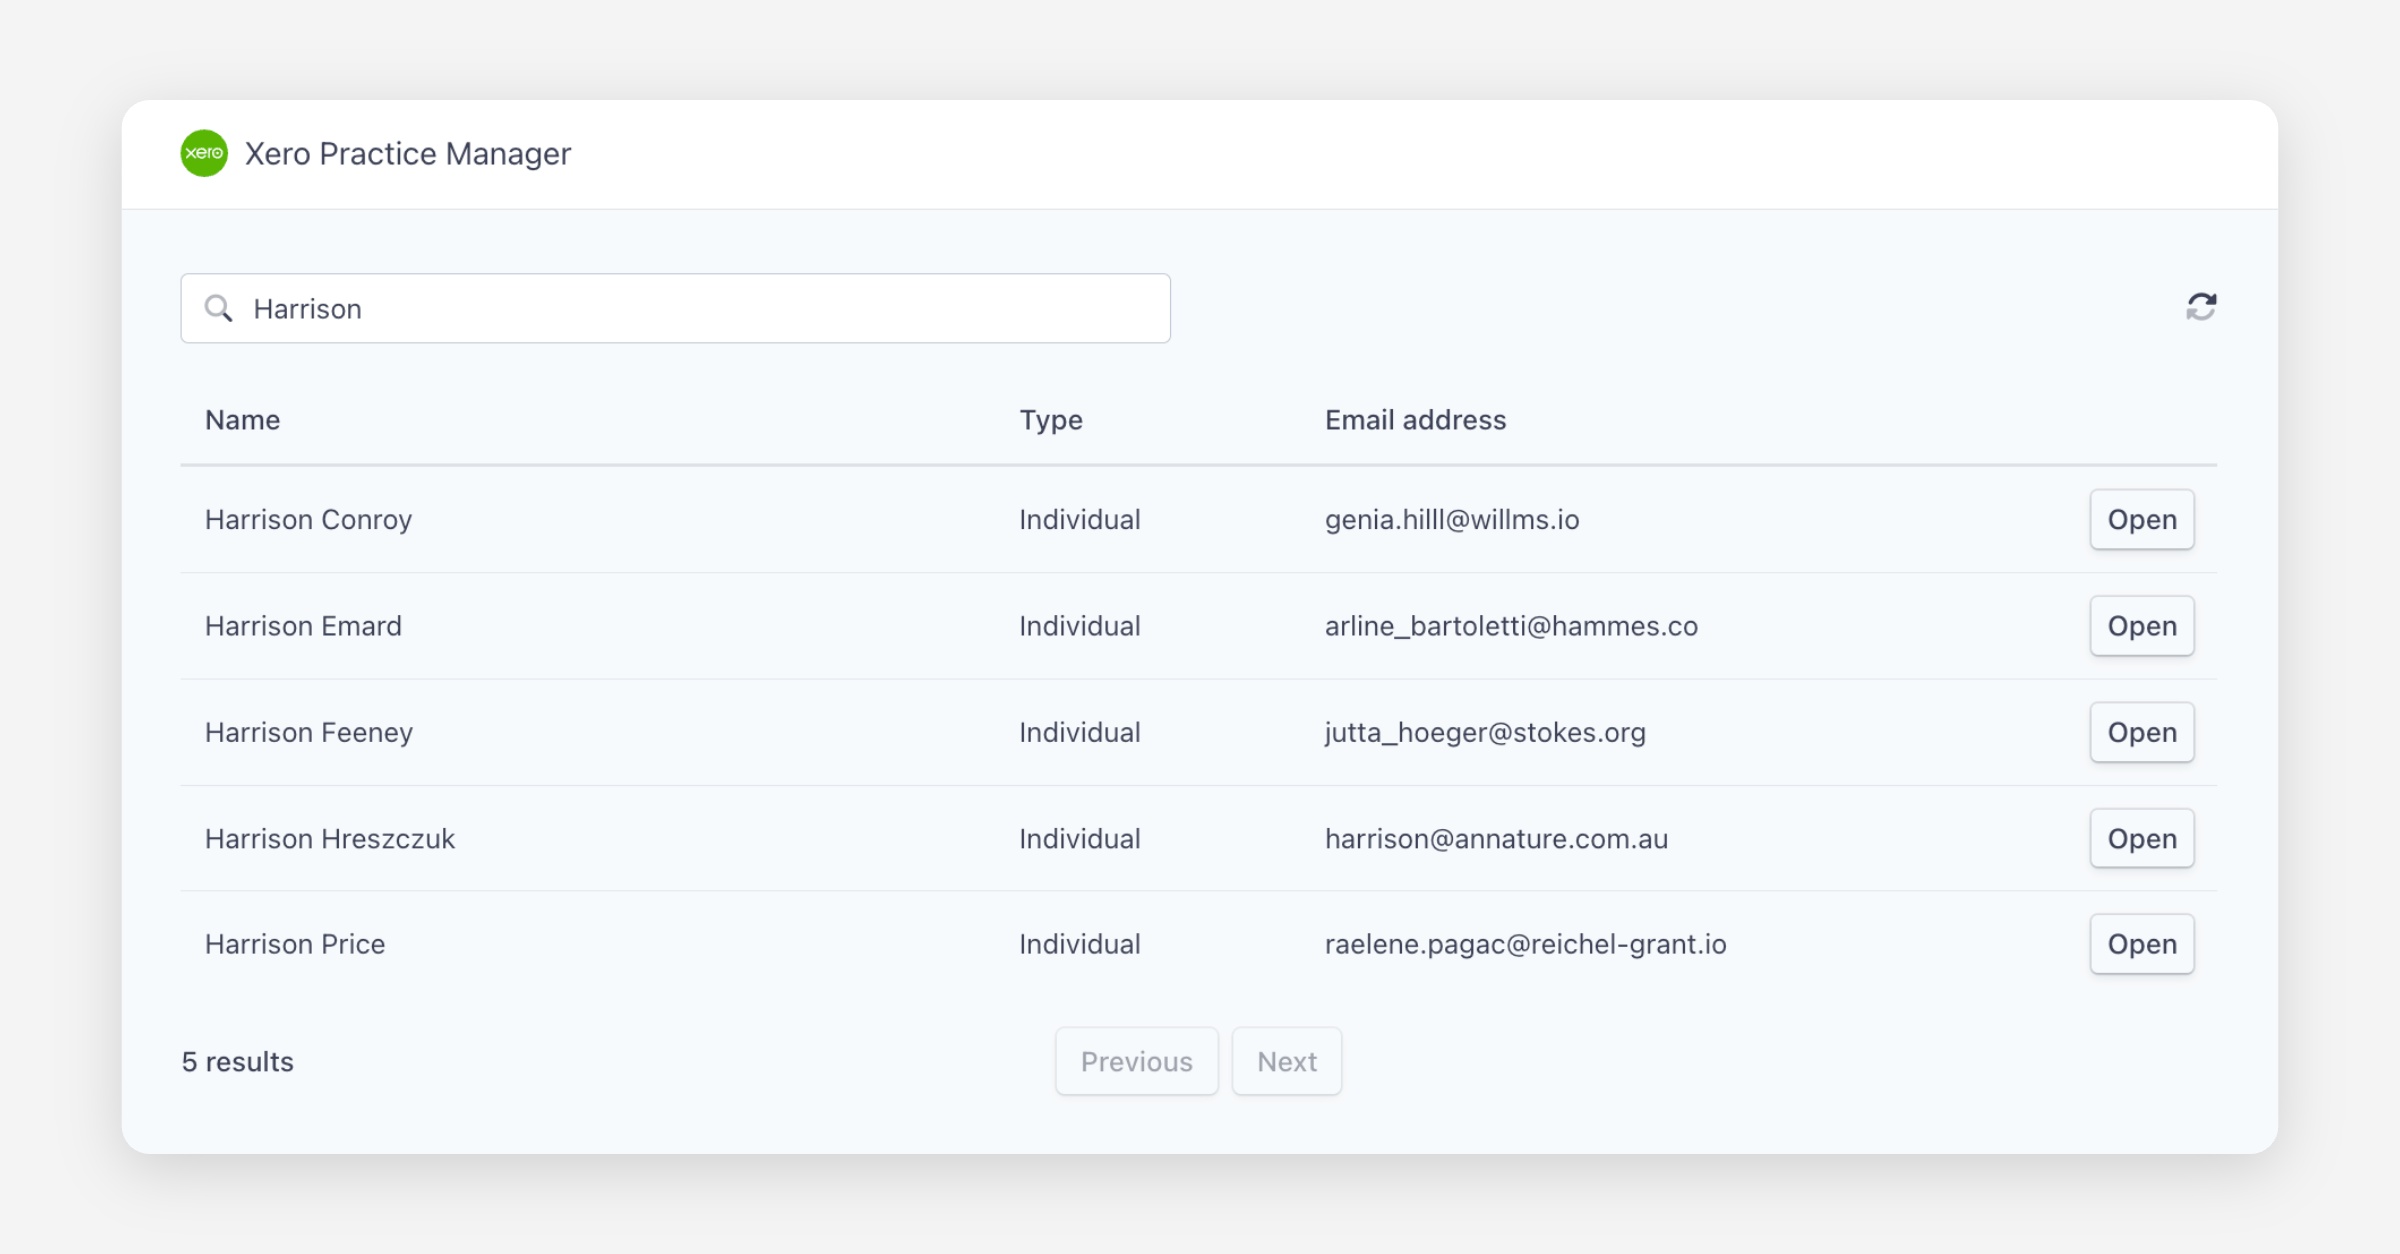
Task: Select the Harrison Conroy name cell
Action: tap(308, 520)
